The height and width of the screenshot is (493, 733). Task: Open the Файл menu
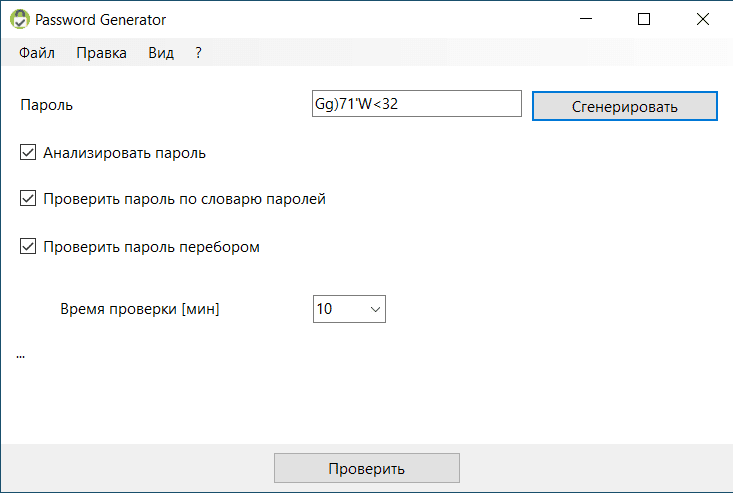[37, 53]
